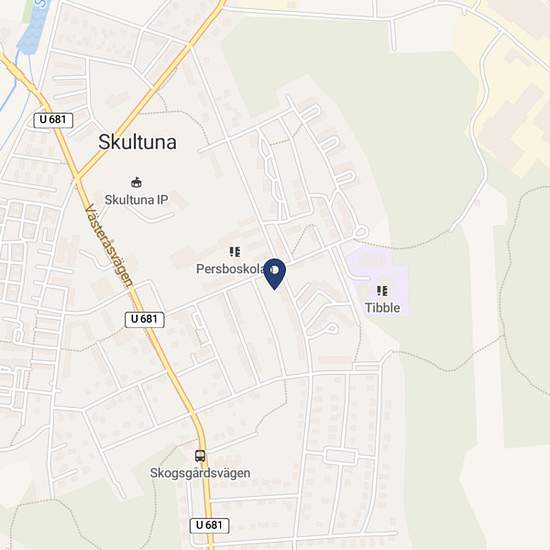Image resolution: width=550 pixels, height=550 pixels.
Task: Select the Skogsgårdsvägen stop name label
Action: [x=200, y=473]
